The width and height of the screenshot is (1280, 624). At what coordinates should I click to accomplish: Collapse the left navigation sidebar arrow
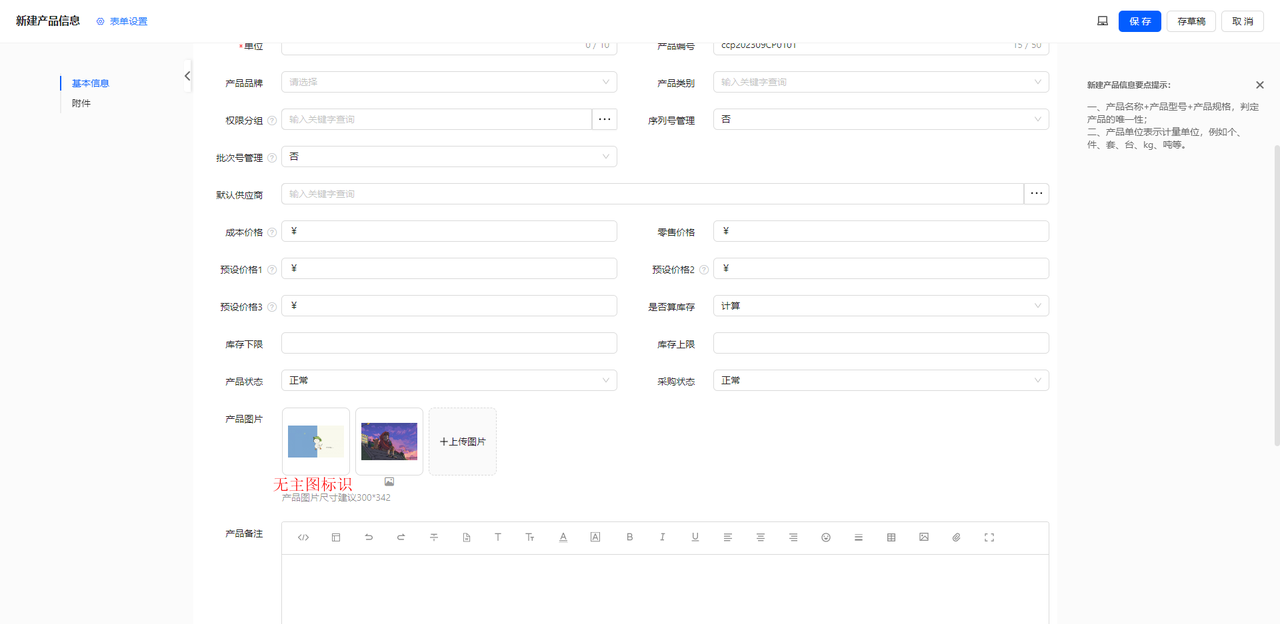pyautogui.click(x=187, y=76)
